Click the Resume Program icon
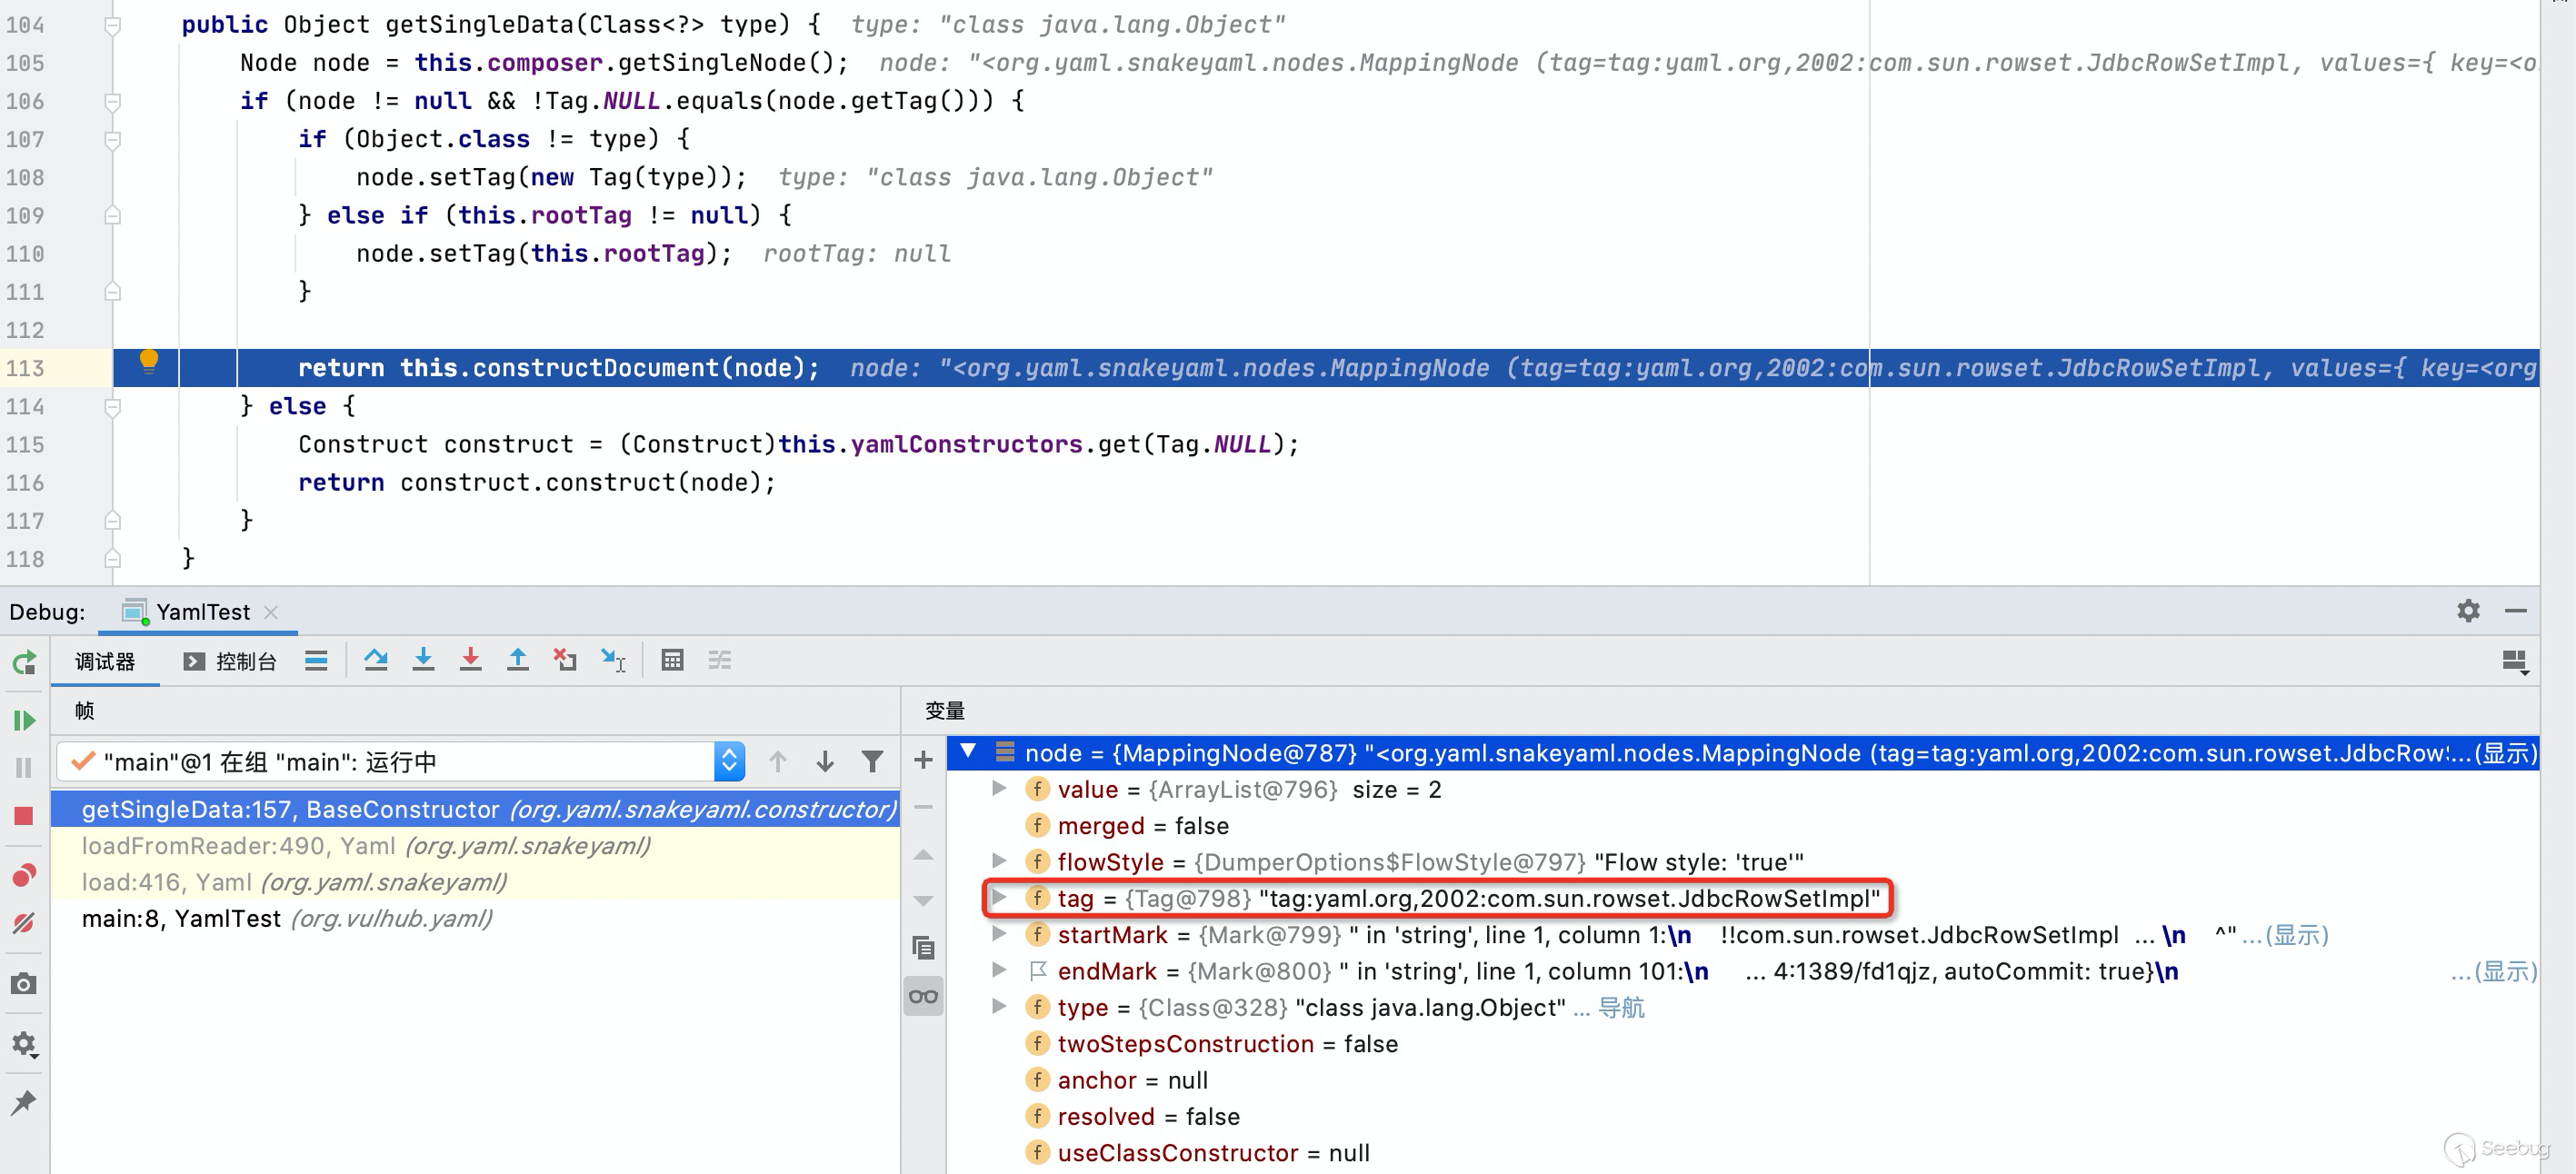 pyautogui.click(x=24, y=720)
